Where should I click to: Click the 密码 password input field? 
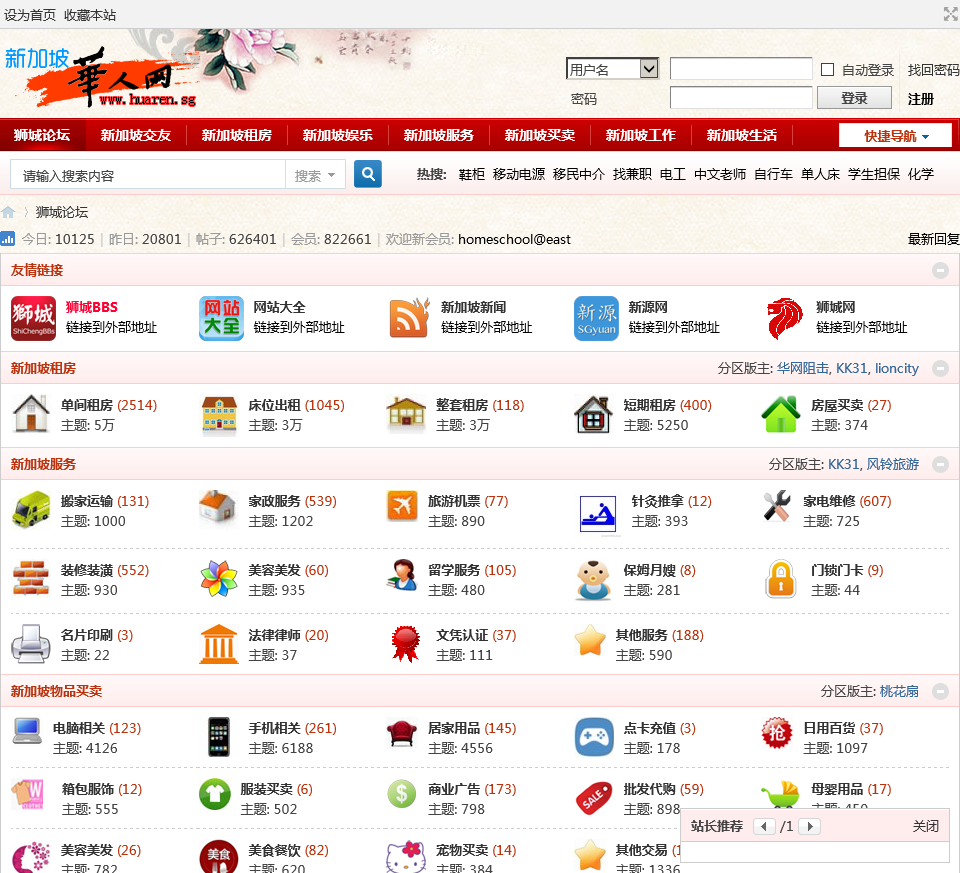point(741,97)
